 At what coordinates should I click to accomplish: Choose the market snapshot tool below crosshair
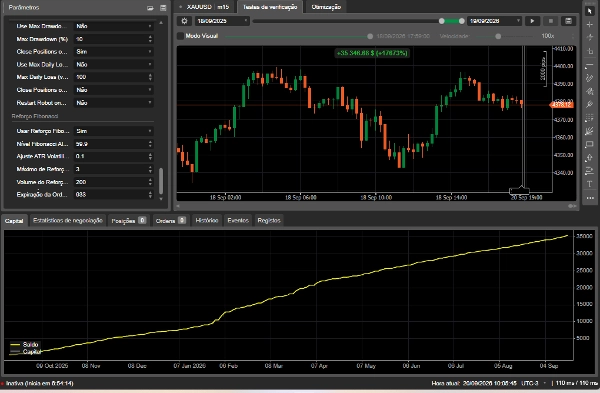[x=590, y=38]
